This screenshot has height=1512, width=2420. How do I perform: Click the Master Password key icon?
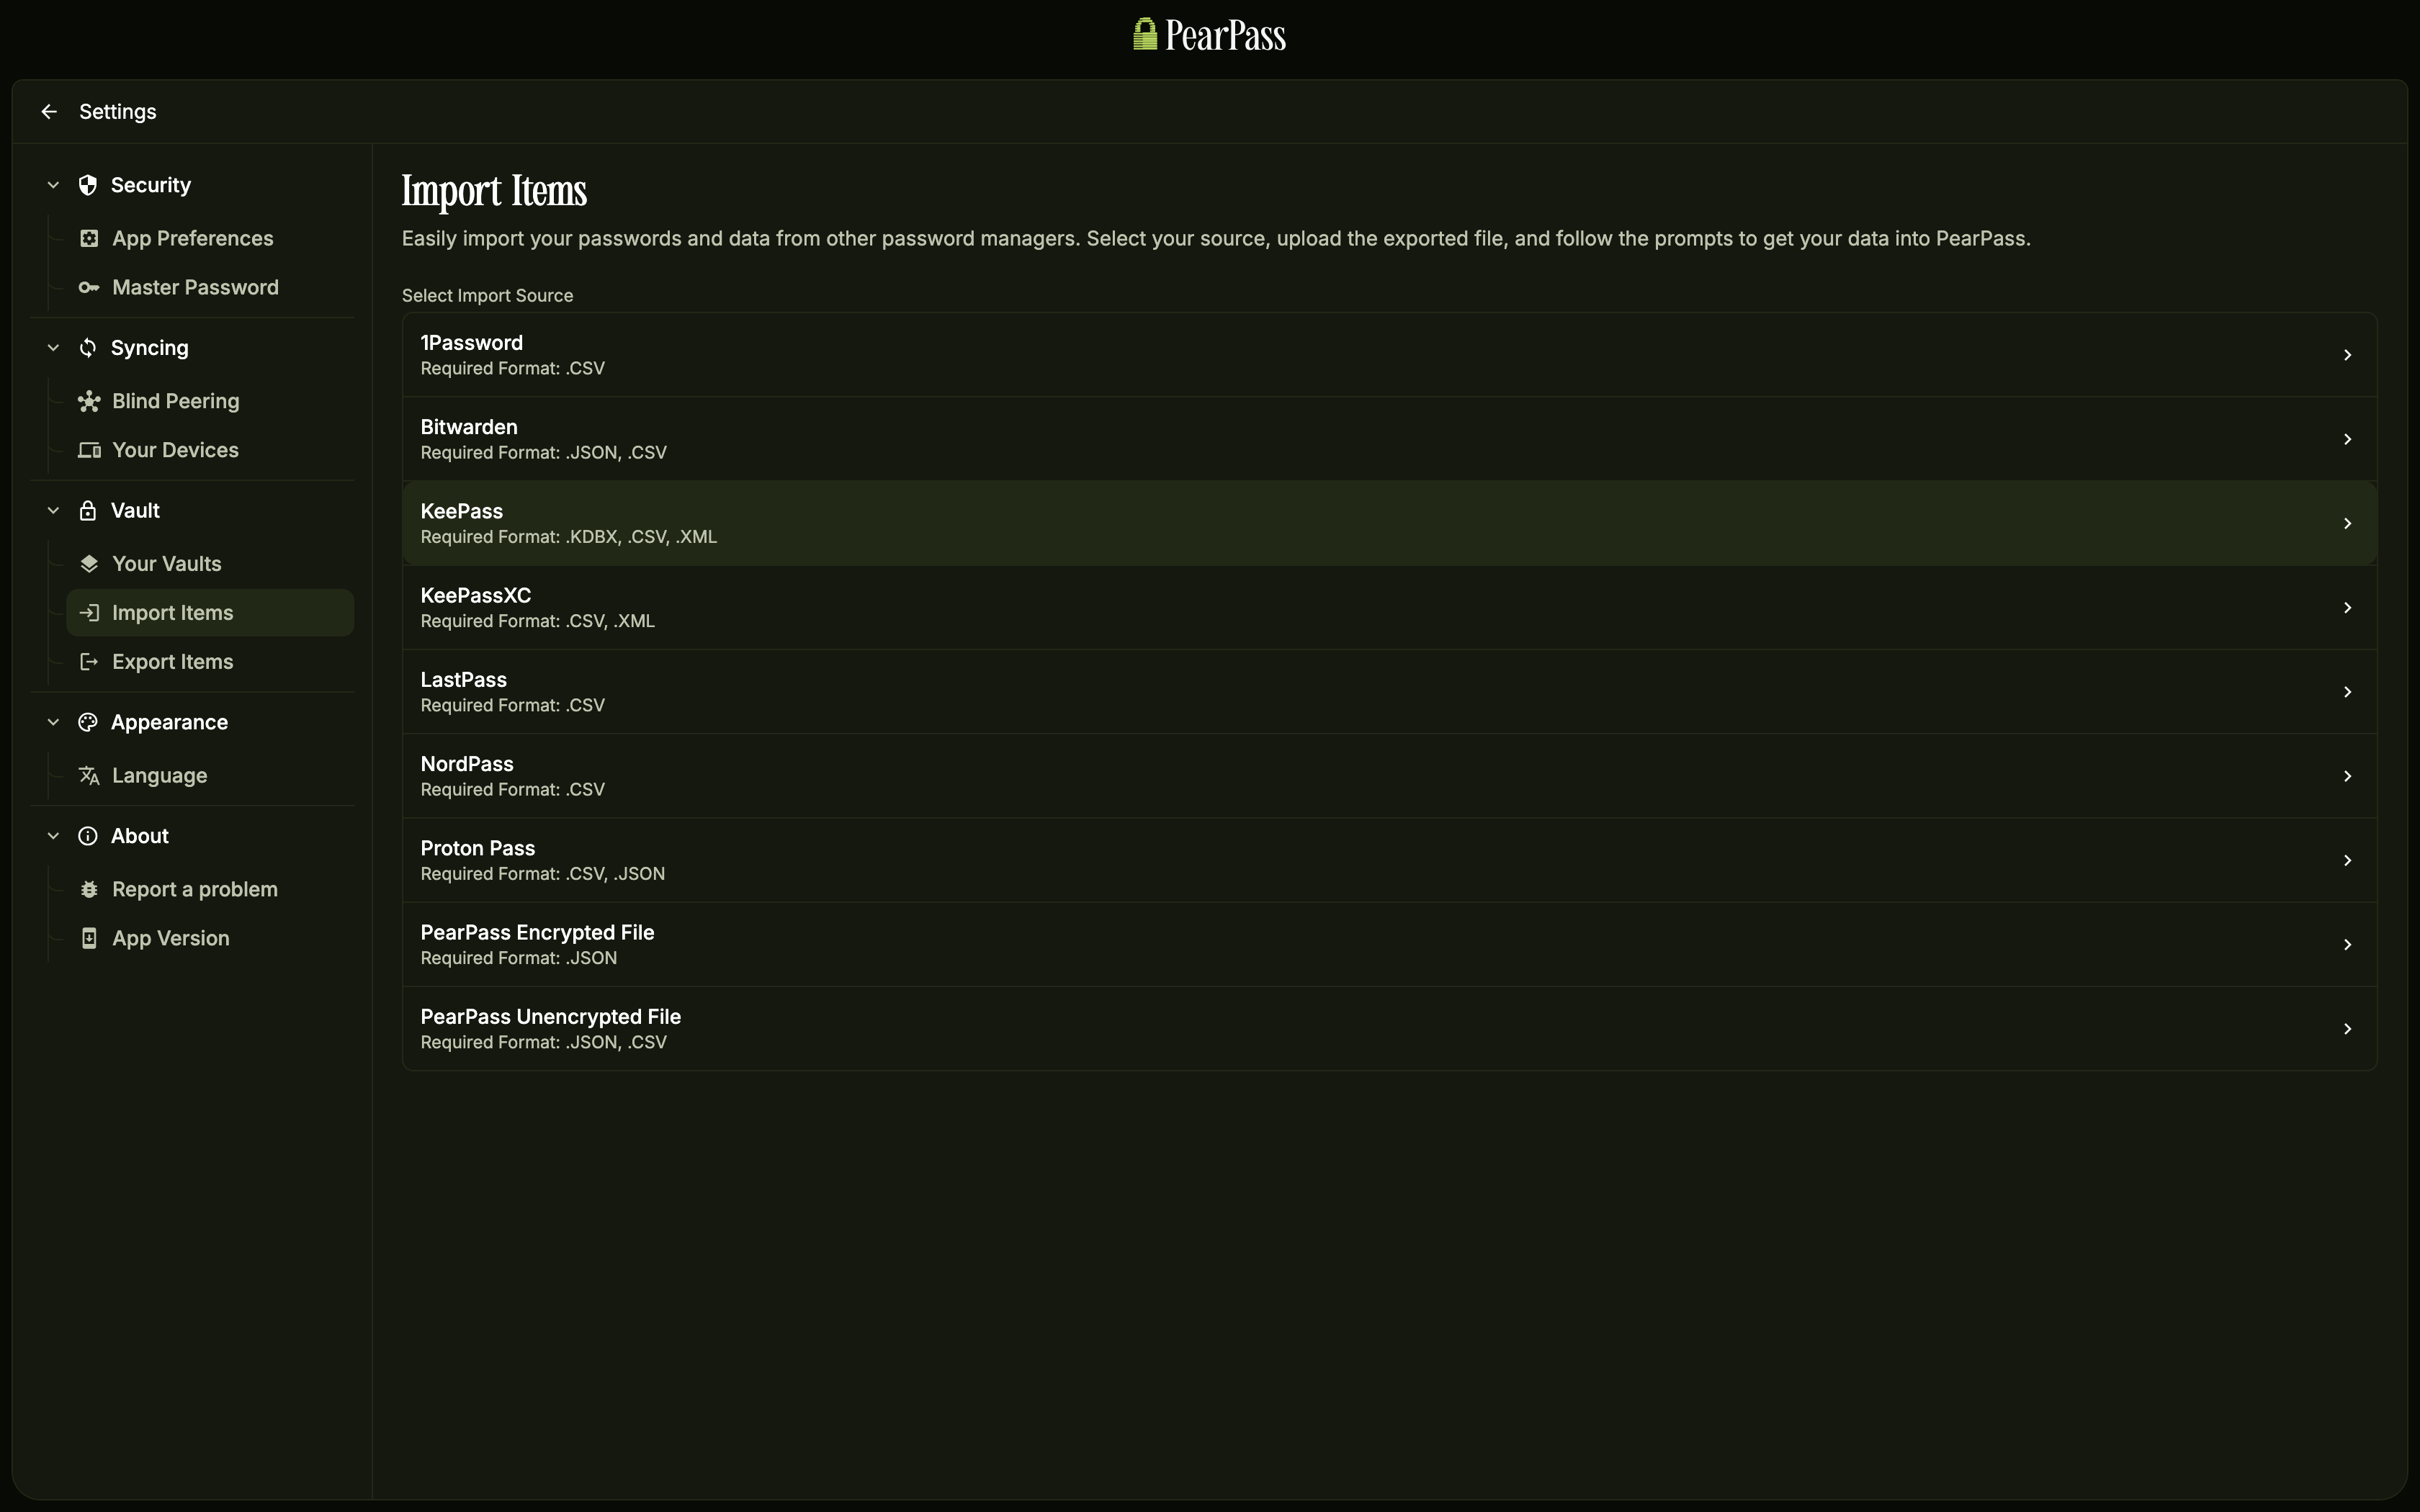point(89,288)
